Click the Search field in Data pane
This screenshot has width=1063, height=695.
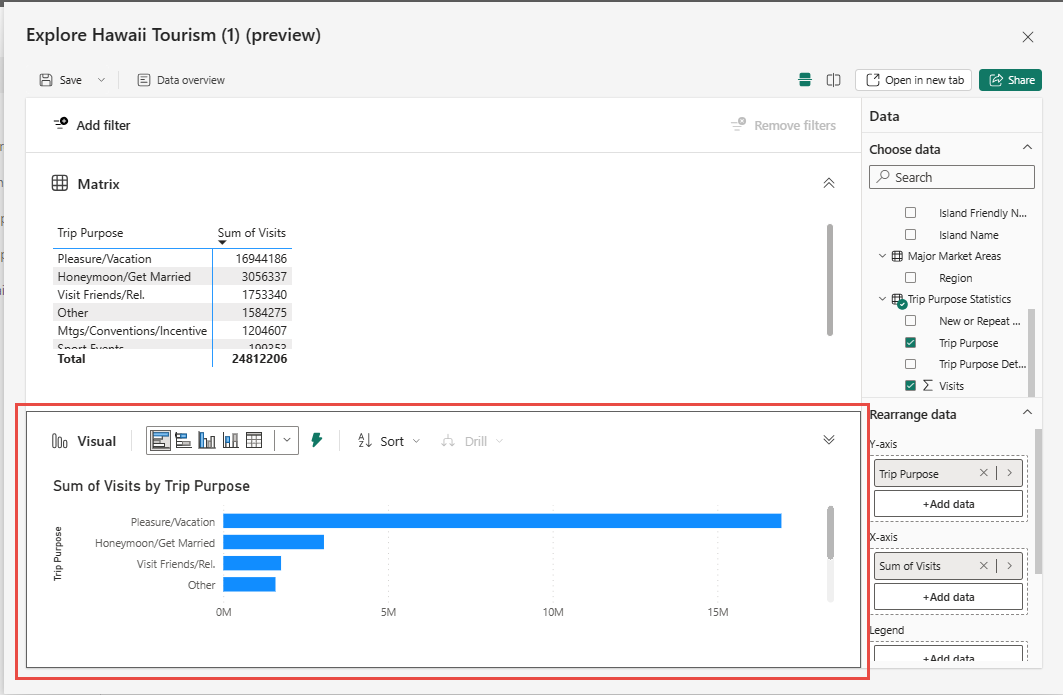point(952,177)
